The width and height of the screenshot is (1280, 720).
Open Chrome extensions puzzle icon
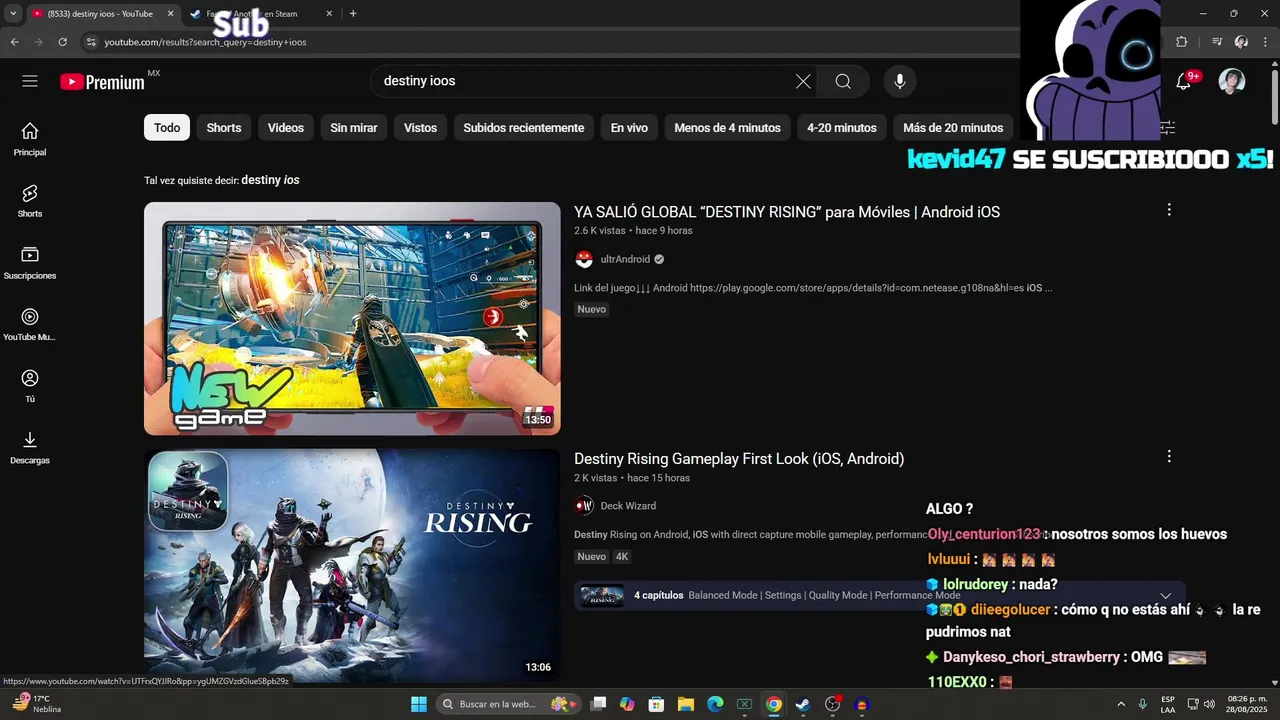1182,42
